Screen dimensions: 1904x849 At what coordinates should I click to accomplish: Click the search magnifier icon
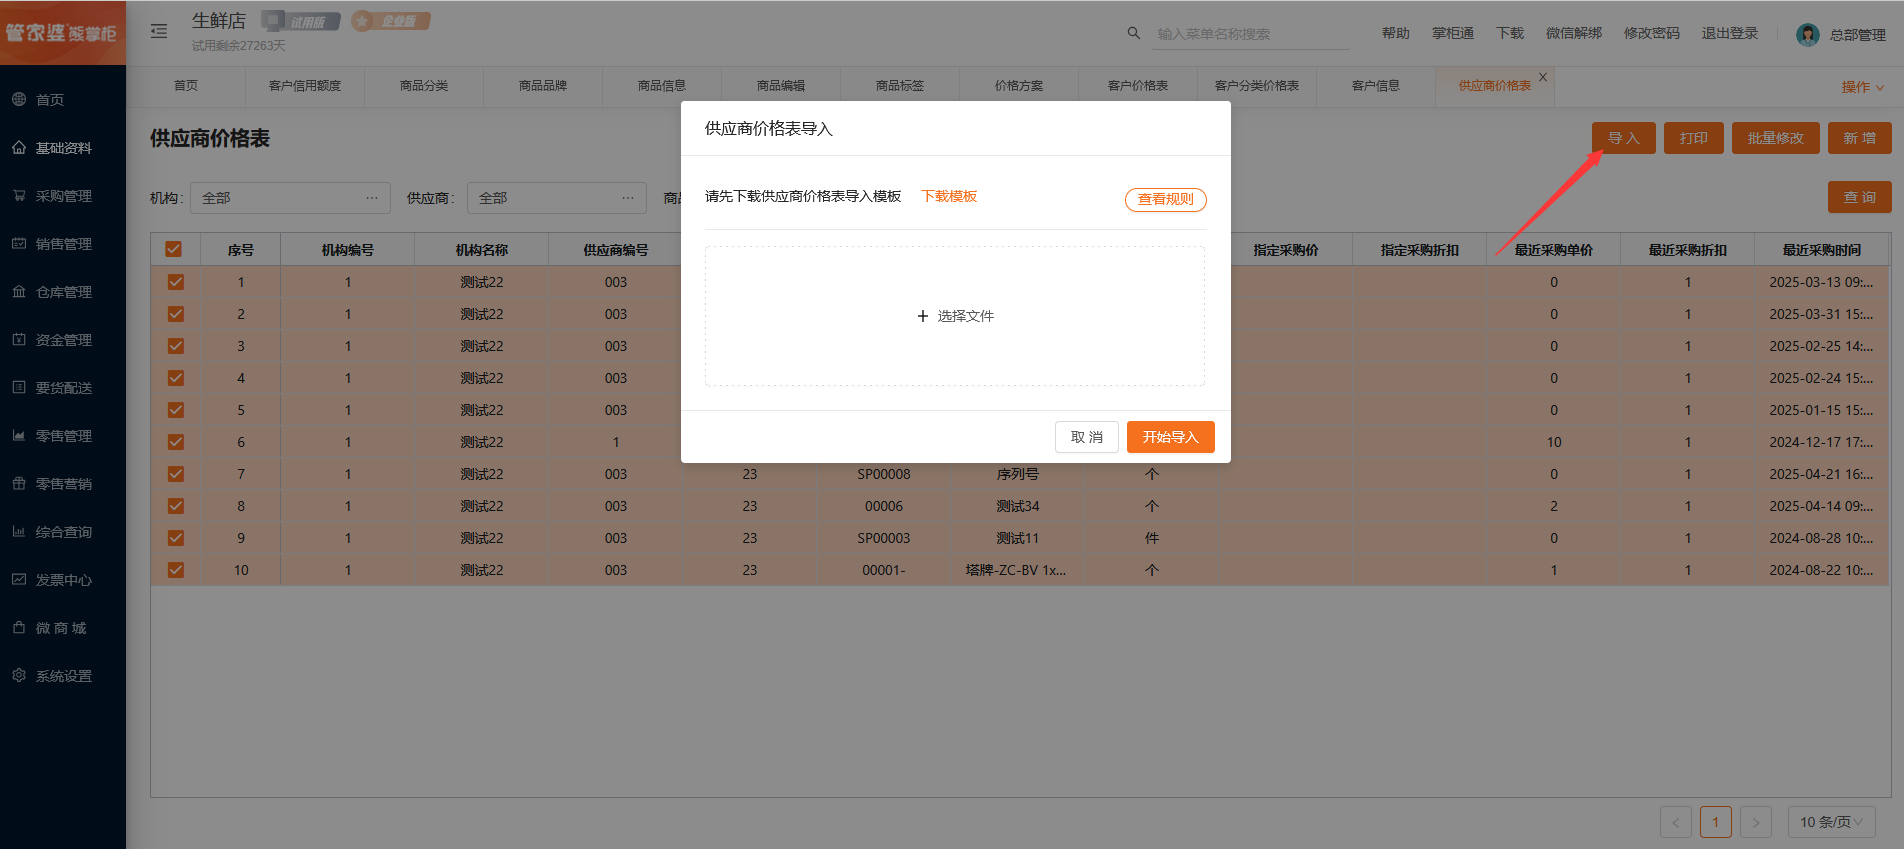[x=1134, y=33]
